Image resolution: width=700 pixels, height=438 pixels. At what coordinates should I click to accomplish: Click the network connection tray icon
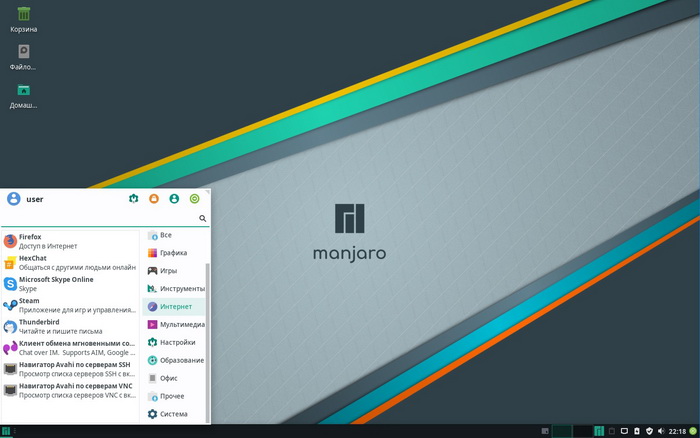(625, 431)
